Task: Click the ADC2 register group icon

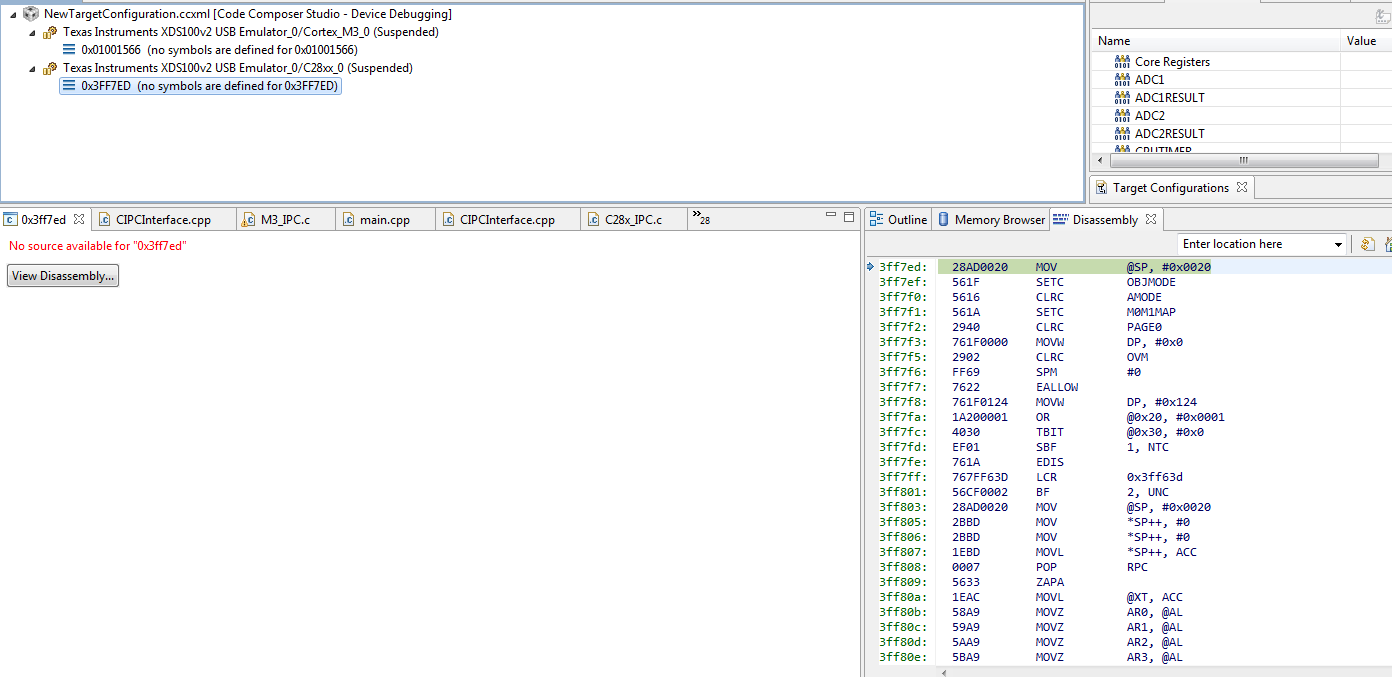Action: pyautogui.click(x=1122, y=116)
